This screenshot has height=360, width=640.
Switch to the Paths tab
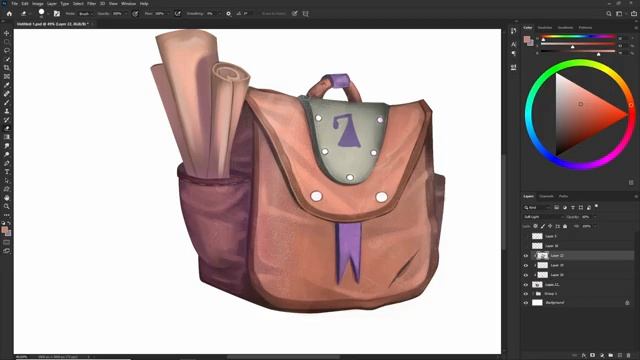coord(563,196)
